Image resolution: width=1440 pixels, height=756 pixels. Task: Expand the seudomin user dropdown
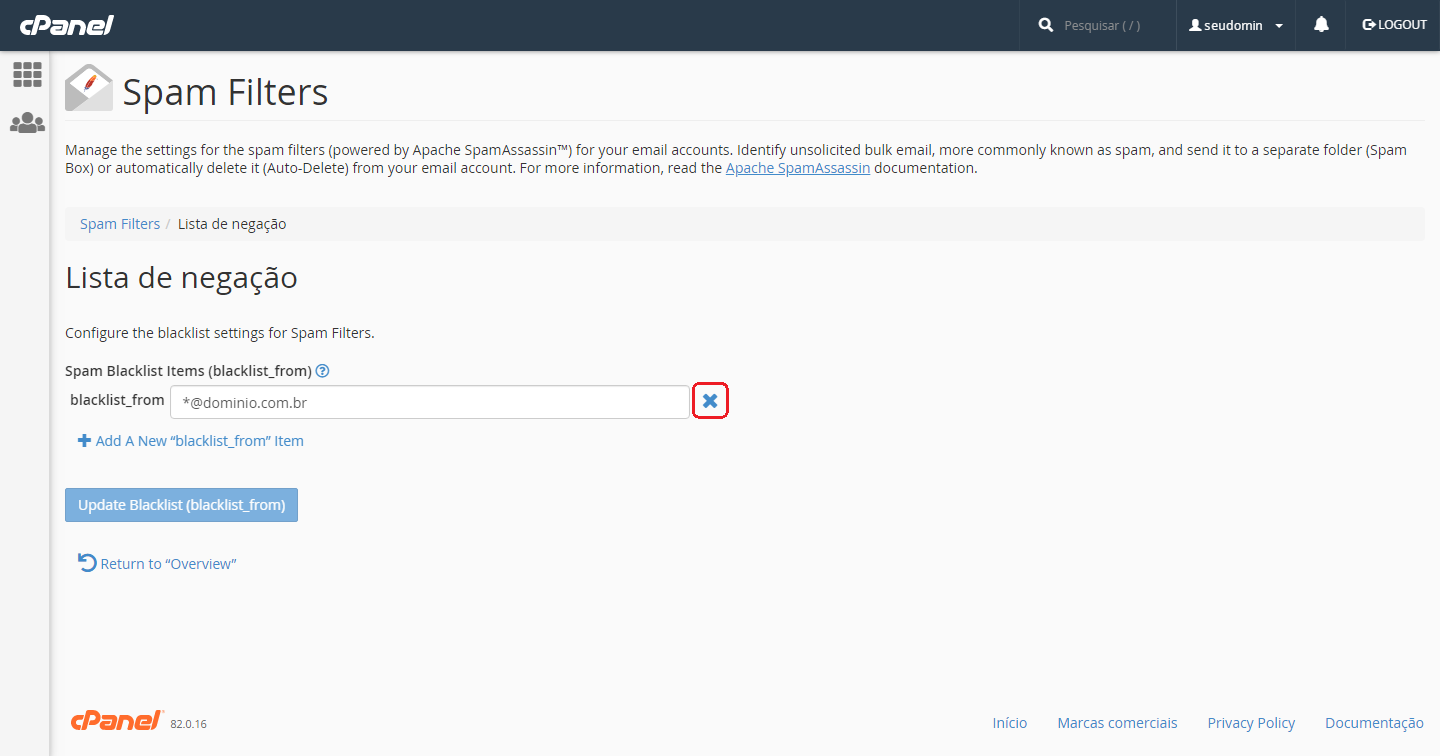[1236, 25]
